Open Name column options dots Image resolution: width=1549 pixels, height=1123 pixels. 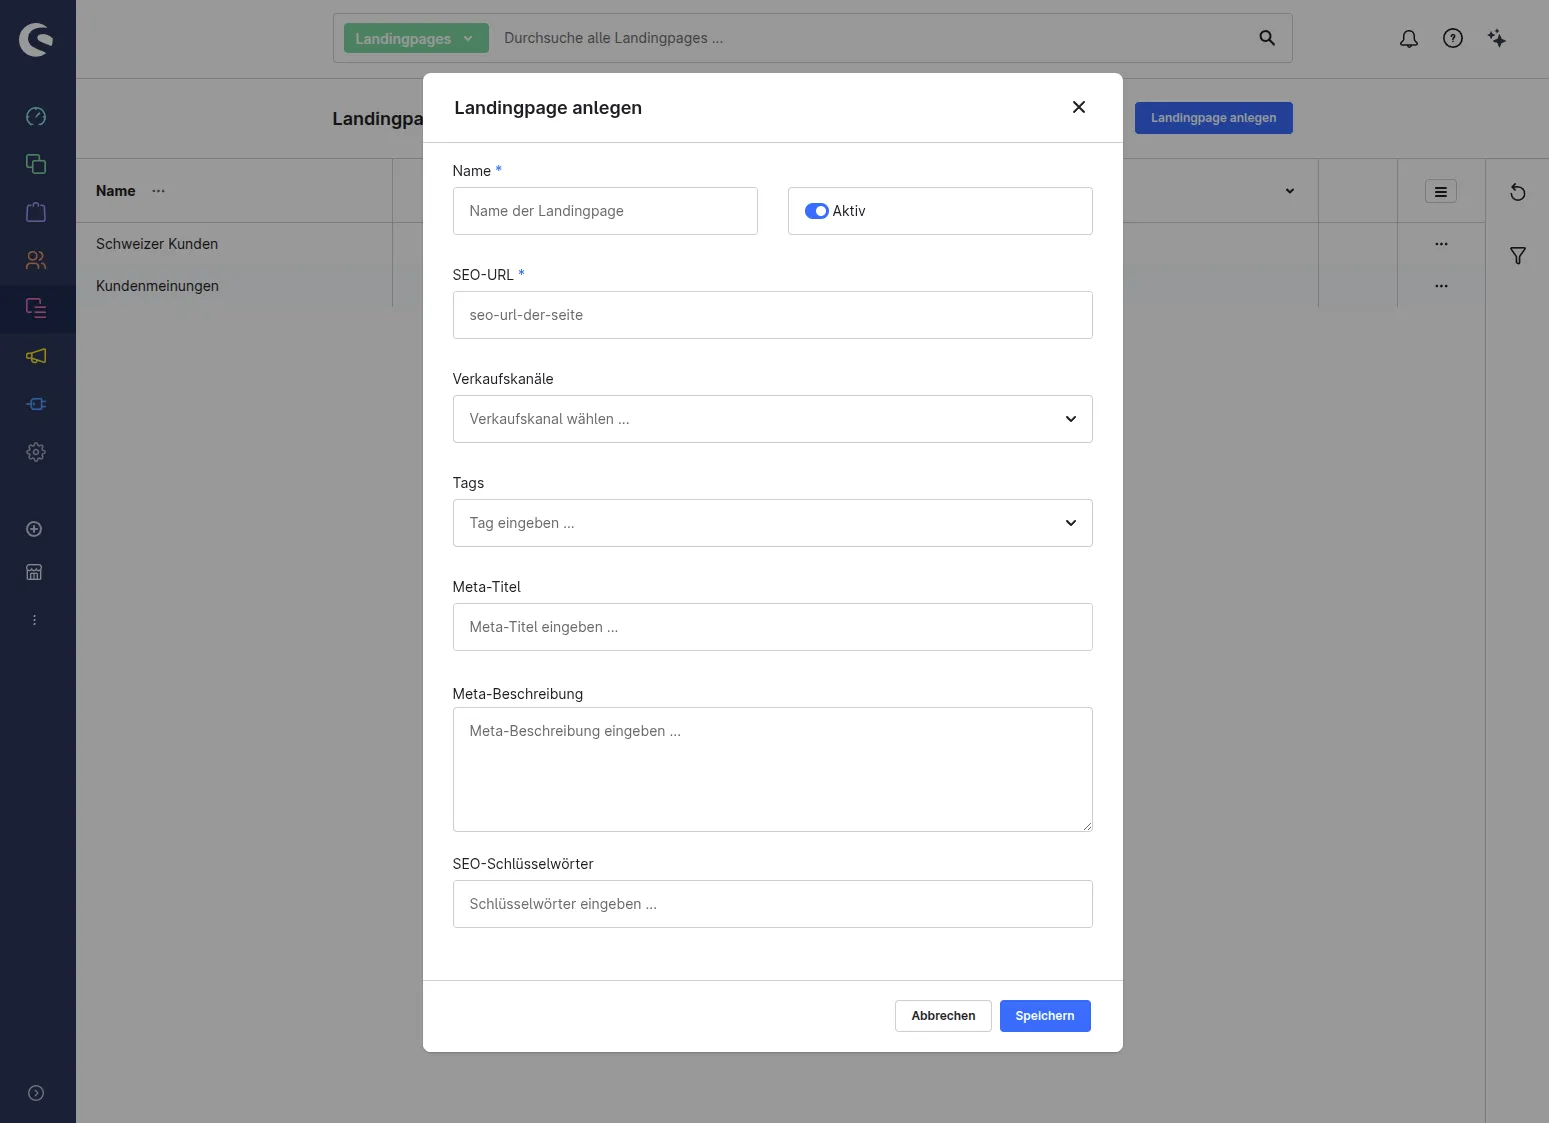coord(158,191)
